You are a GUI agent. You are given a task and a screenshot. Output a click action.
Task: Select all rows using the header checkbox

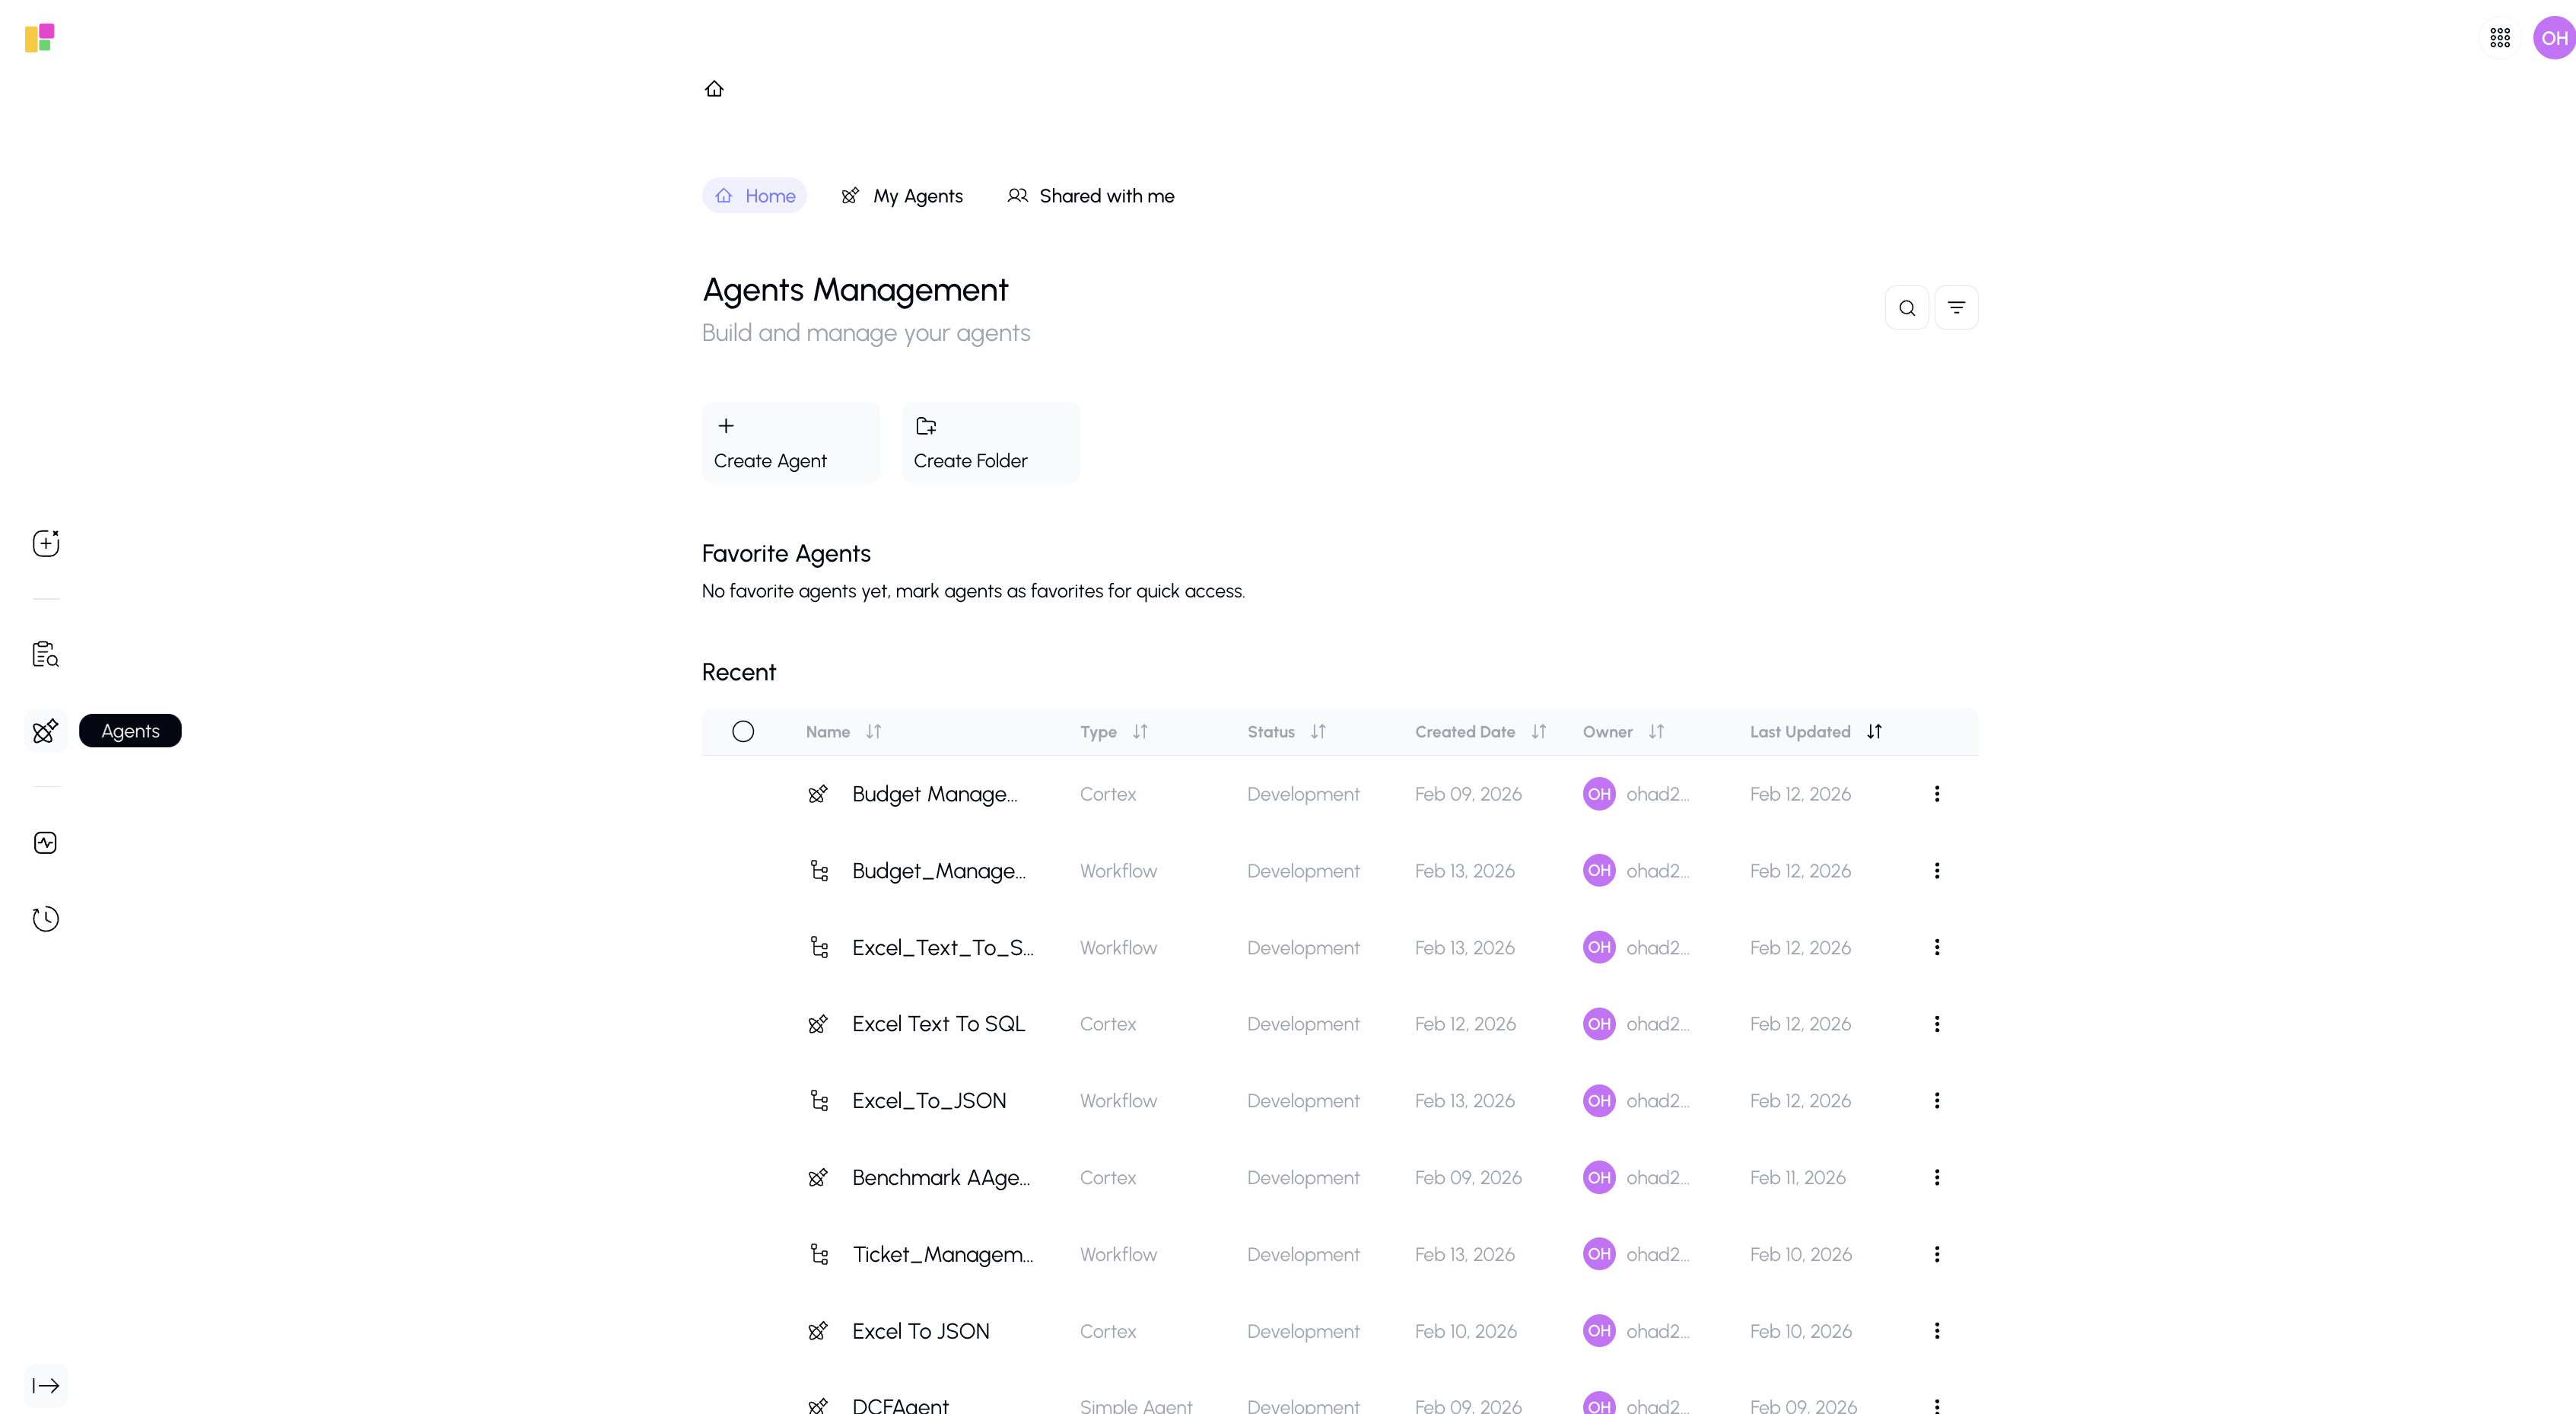tap(743, 731)
